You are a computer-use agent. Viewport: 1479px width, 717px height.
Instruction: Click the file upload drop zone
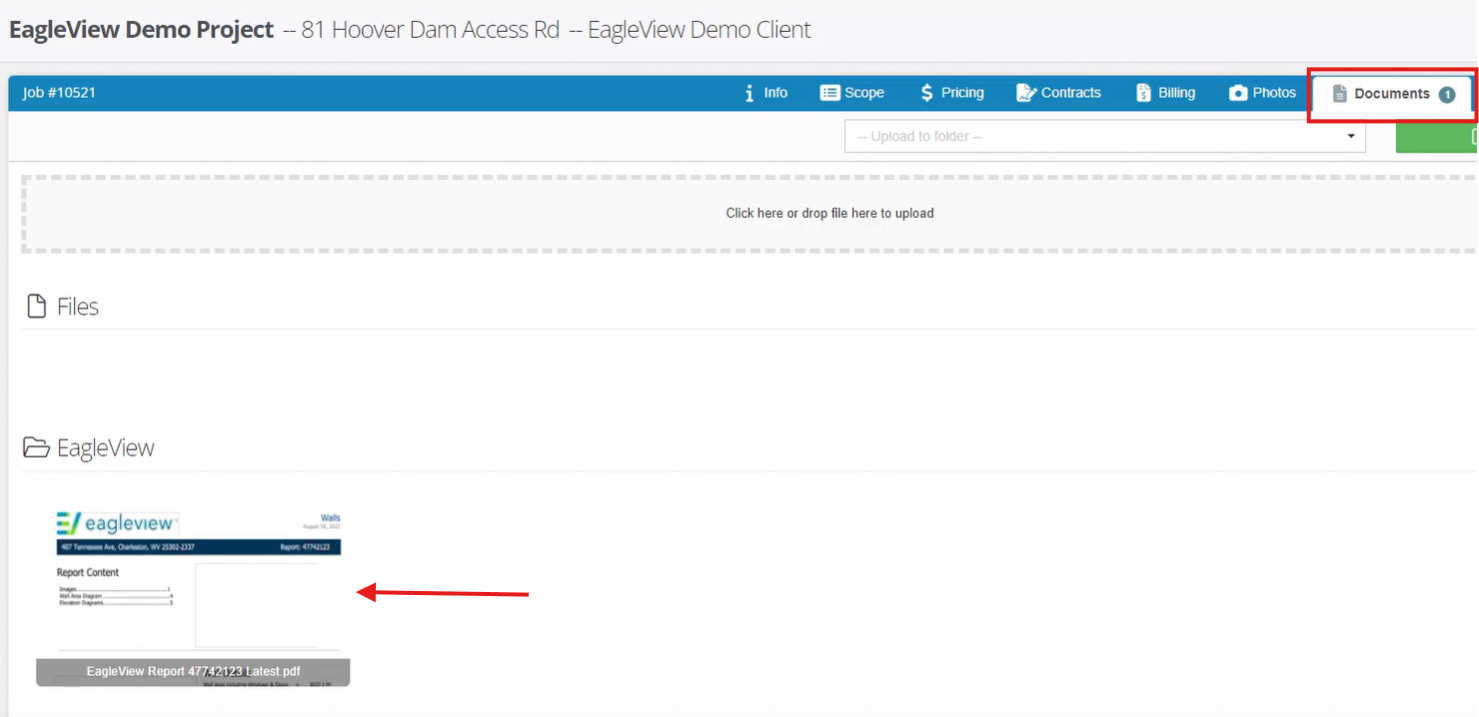pos(750,213)
